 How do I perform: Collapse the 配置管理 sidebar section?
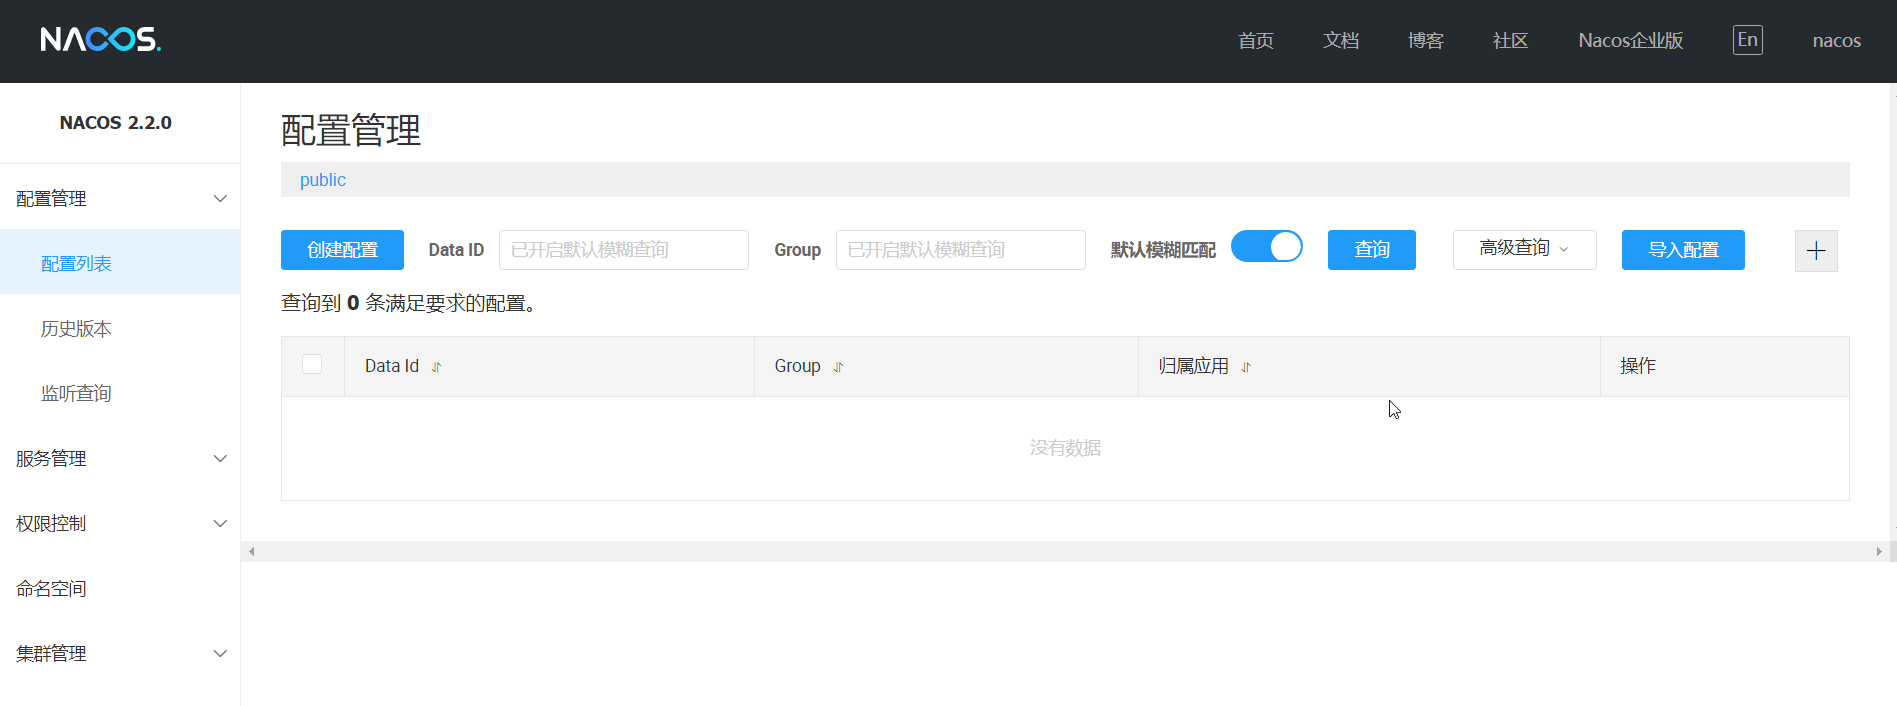[120, 198]
